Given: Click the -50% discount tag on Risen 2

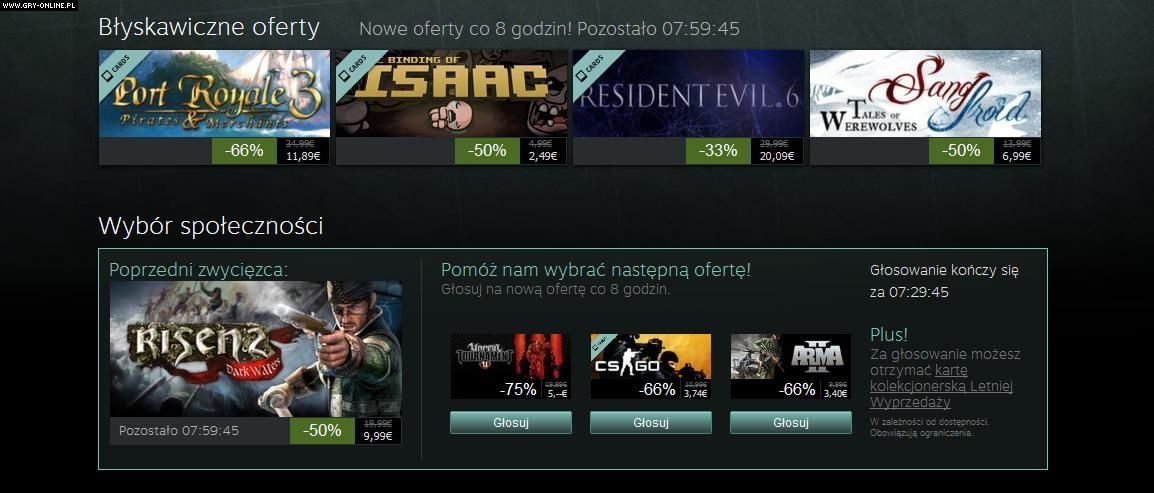Looking at the screenshot, I should pyautogui.click(x=322, y=431).
